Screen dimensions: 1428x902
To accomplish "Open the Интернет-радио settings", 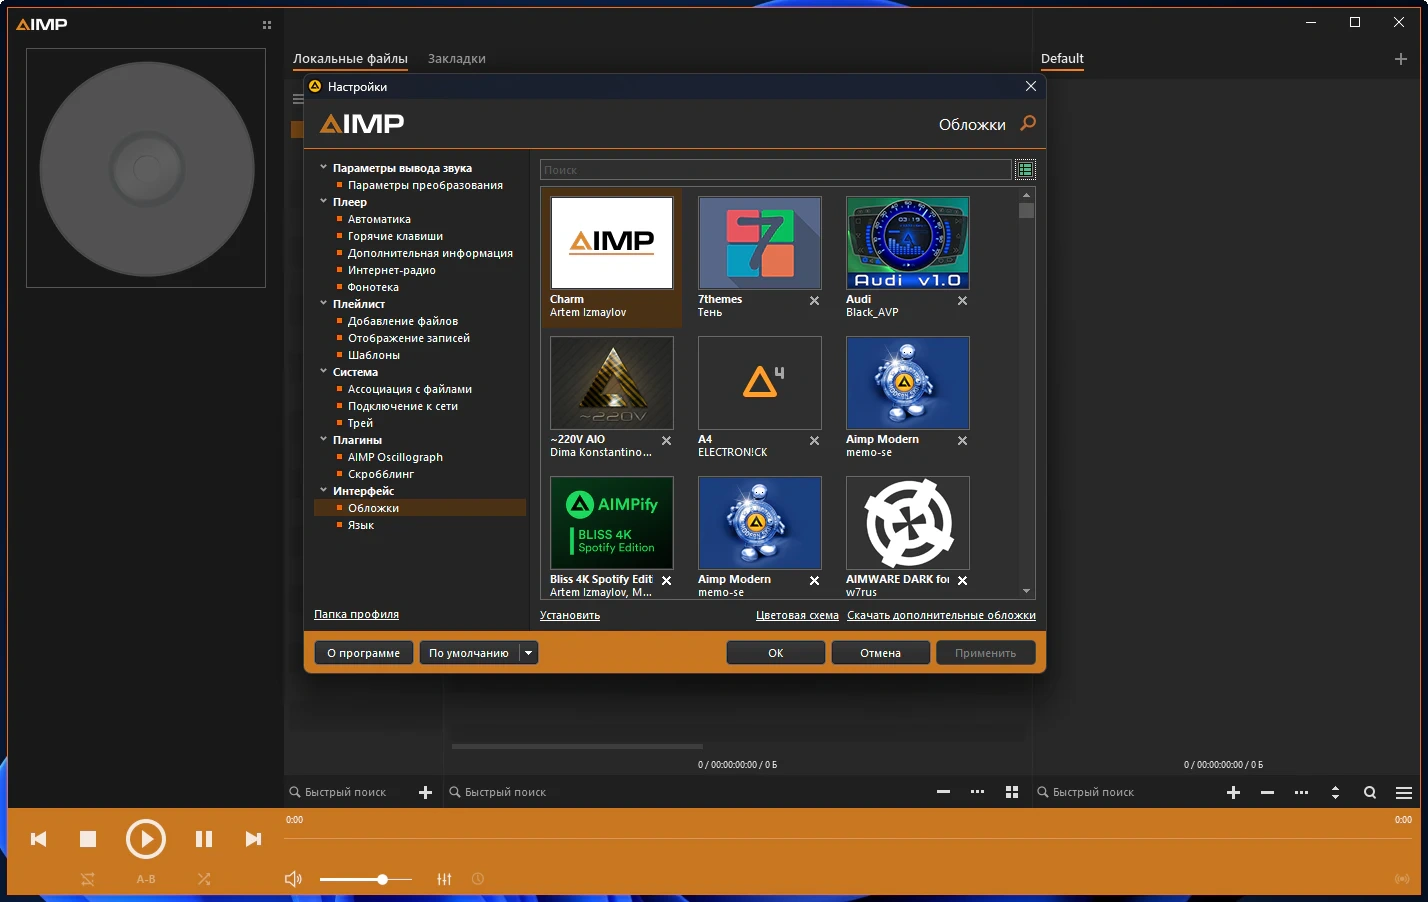I will tap(392, 270).
